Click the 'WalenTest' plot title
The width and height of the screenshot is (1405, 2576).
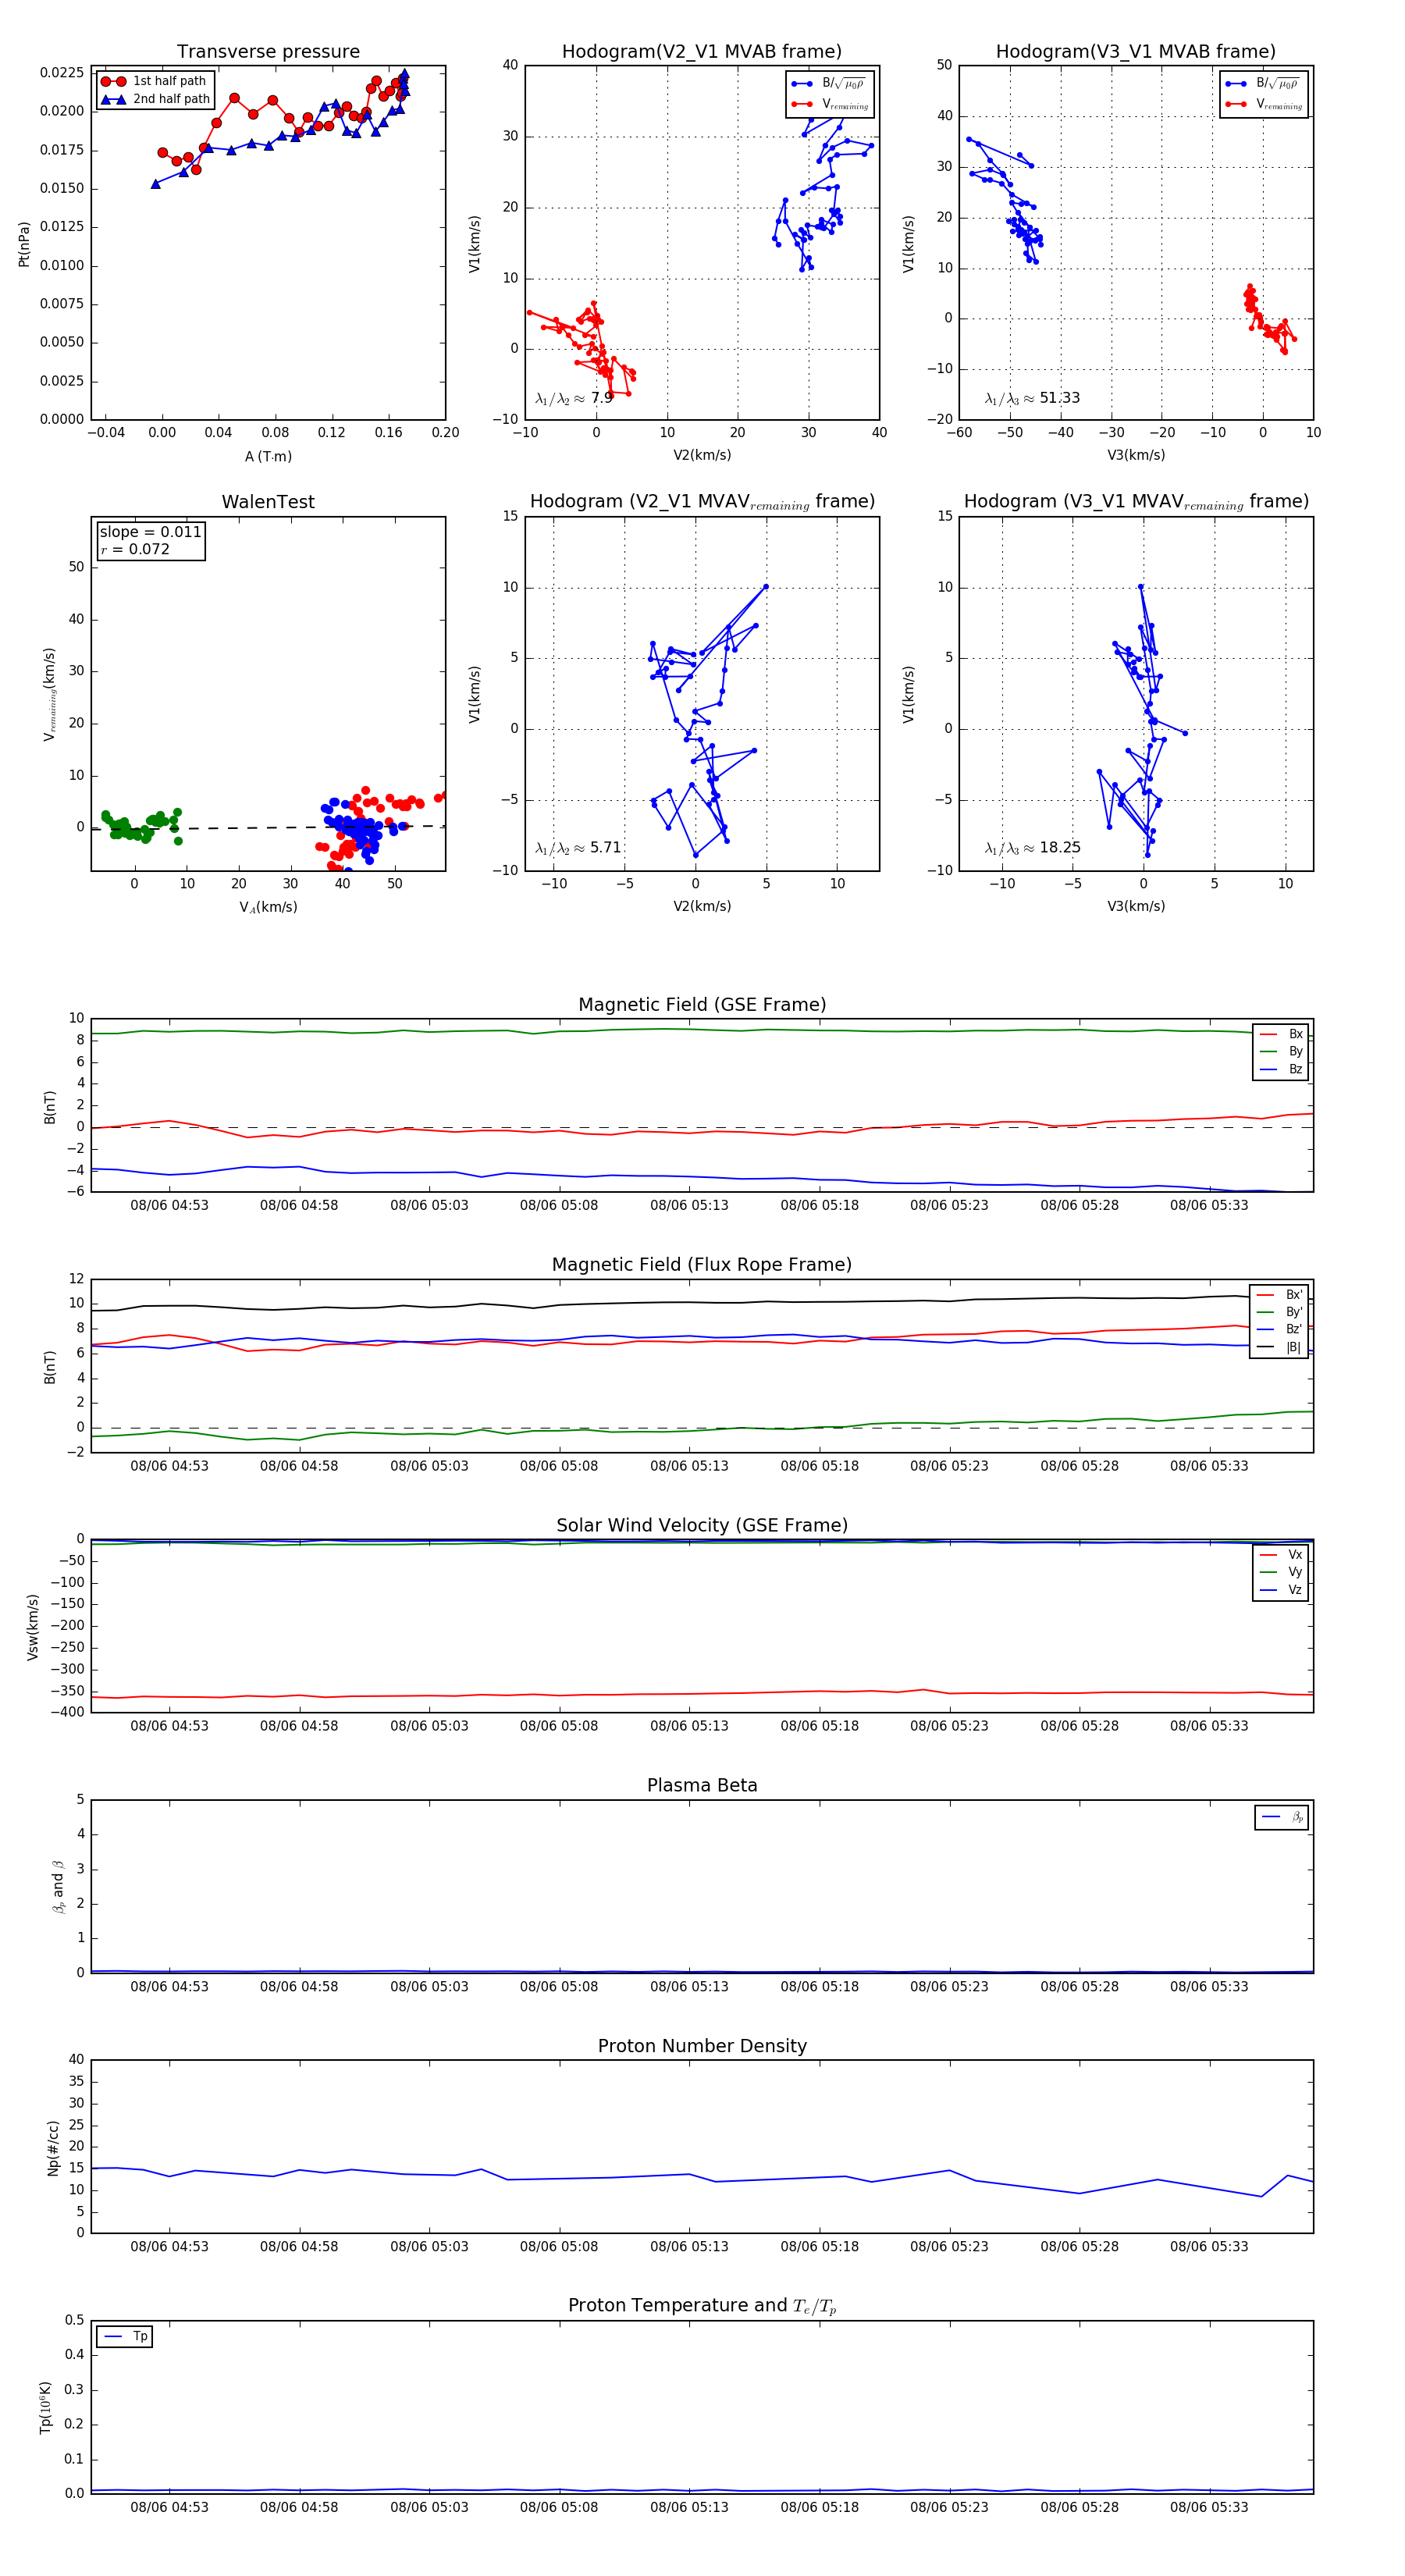pos(268,502)
